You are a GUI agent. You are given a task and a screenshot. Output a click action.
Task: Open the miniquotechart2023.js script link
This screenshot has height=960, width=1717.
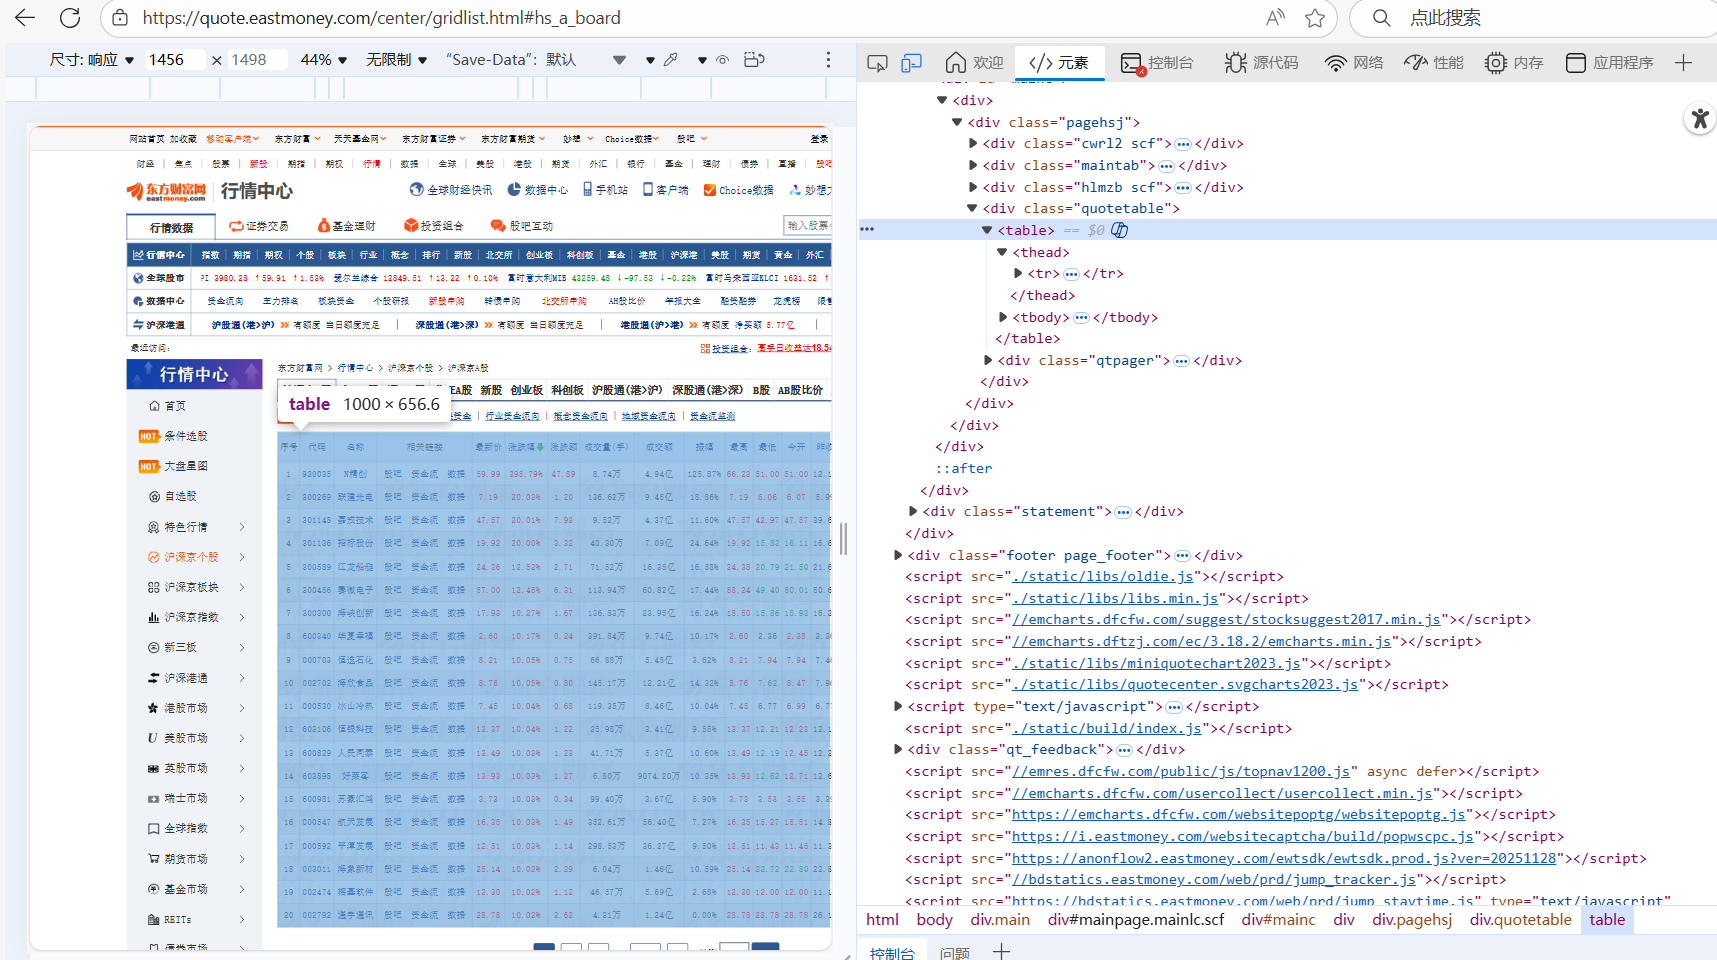coord(1157,664)
